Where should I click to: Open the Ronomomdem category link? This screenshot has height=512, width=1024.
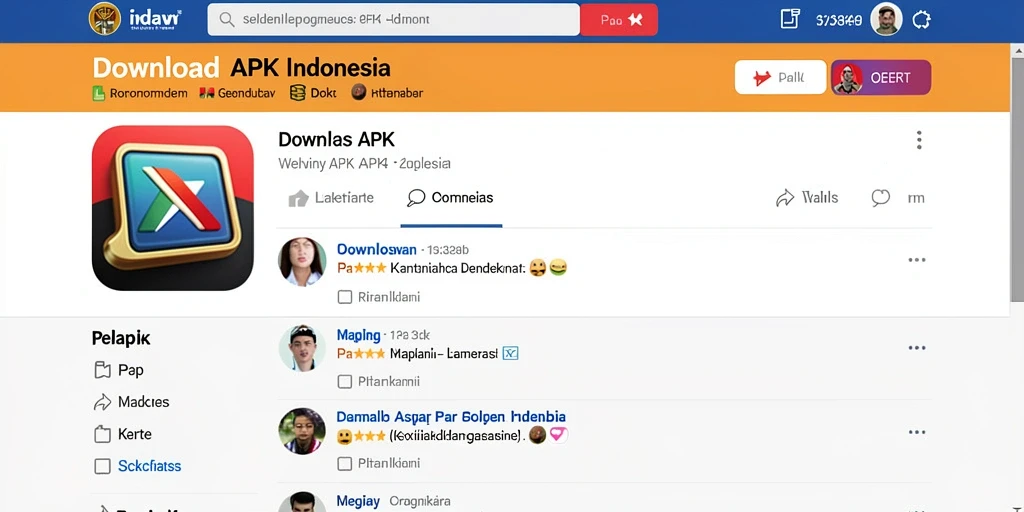140,93
